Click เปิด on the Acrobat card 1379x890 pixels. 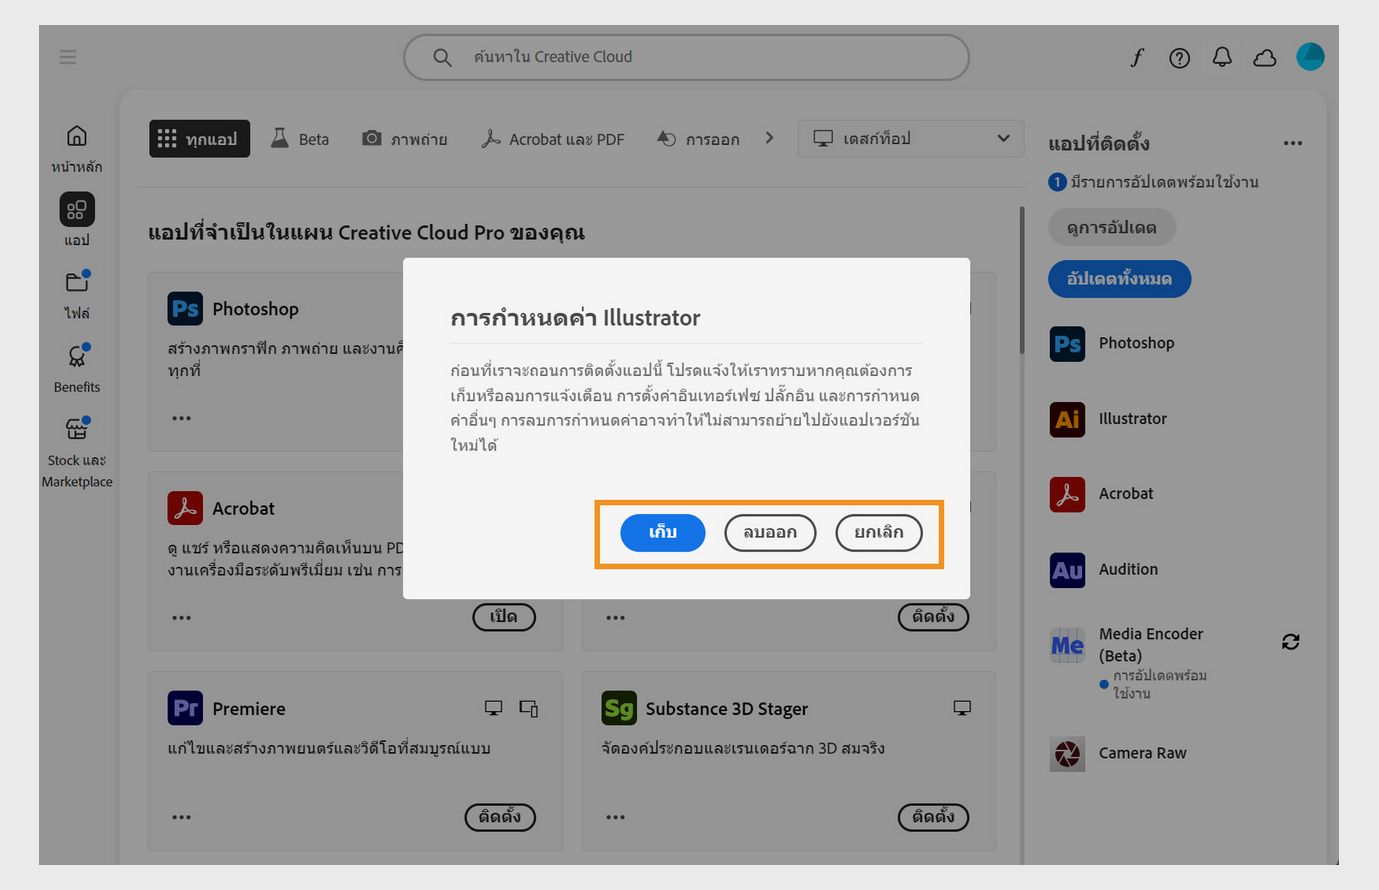click(x=504, y=617)
